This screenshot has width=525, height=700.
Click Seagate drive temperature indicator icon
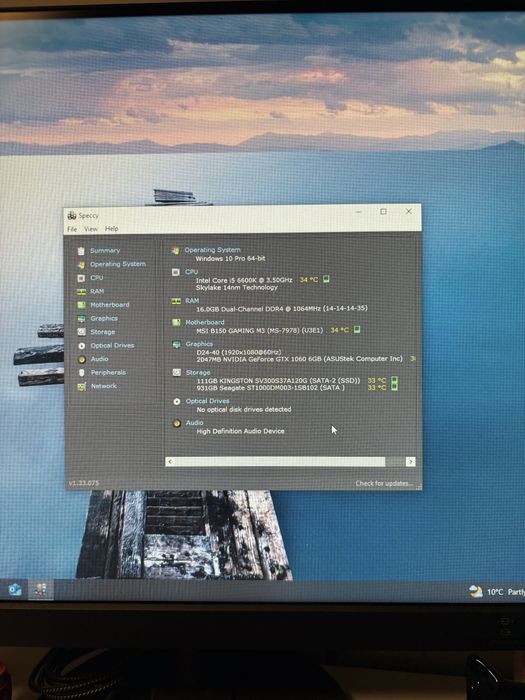pyautogui.click(x=394, y=387)
